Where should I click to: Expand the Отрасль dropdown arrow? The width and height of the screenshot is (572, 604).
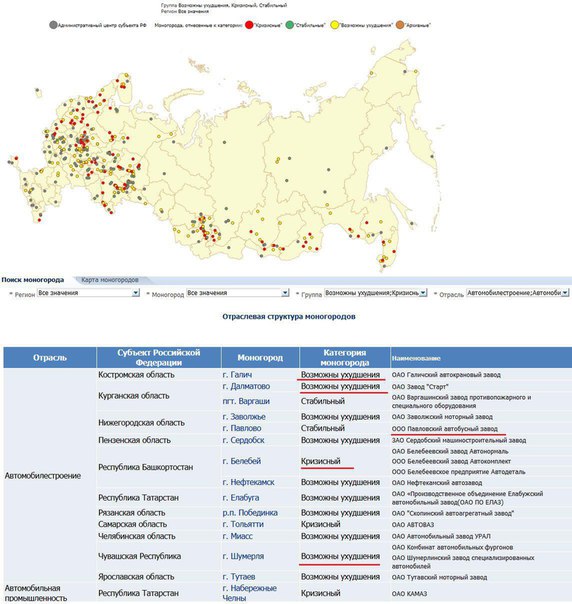point(565,293)
